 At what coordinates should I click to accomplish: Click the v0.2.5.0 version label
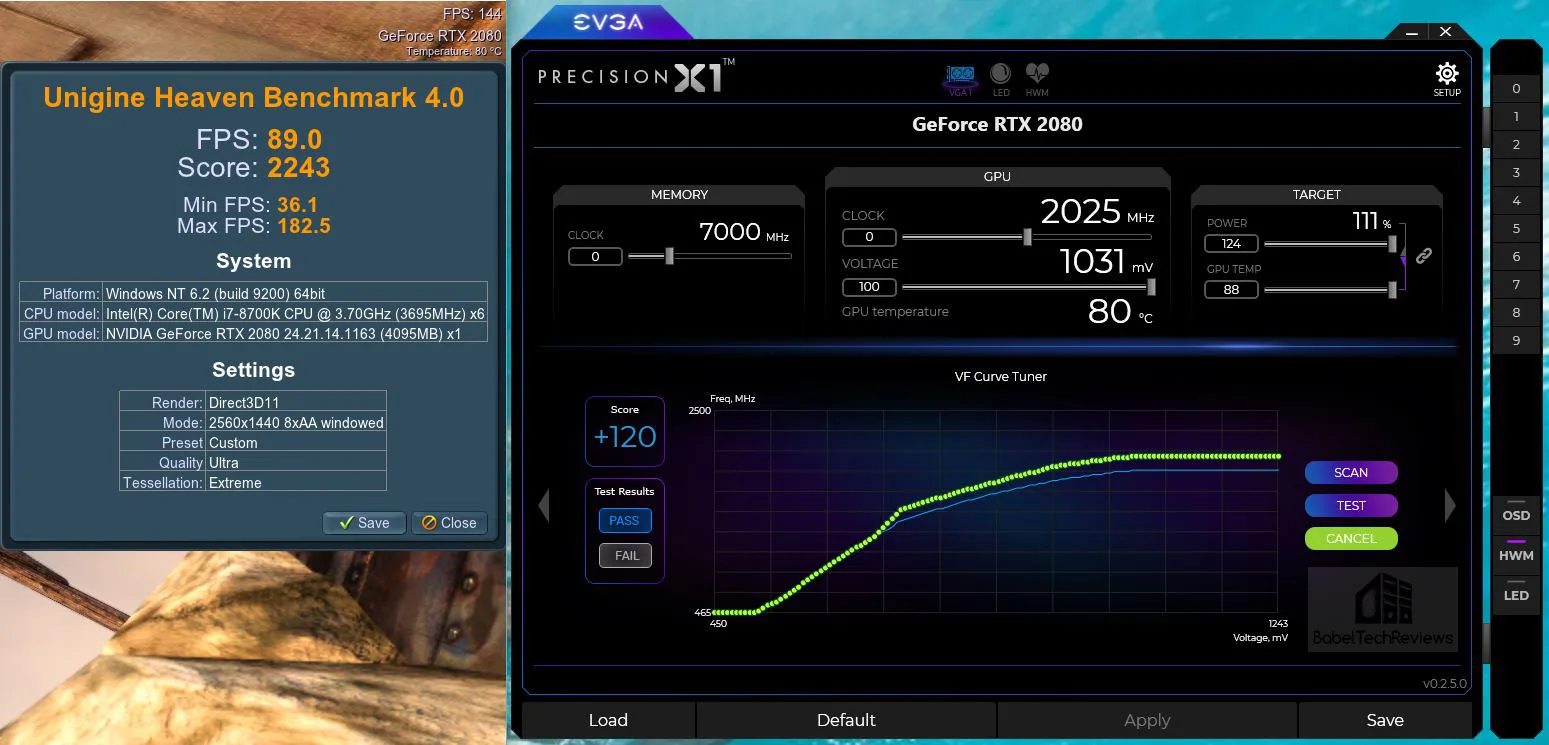[1444, 683]
